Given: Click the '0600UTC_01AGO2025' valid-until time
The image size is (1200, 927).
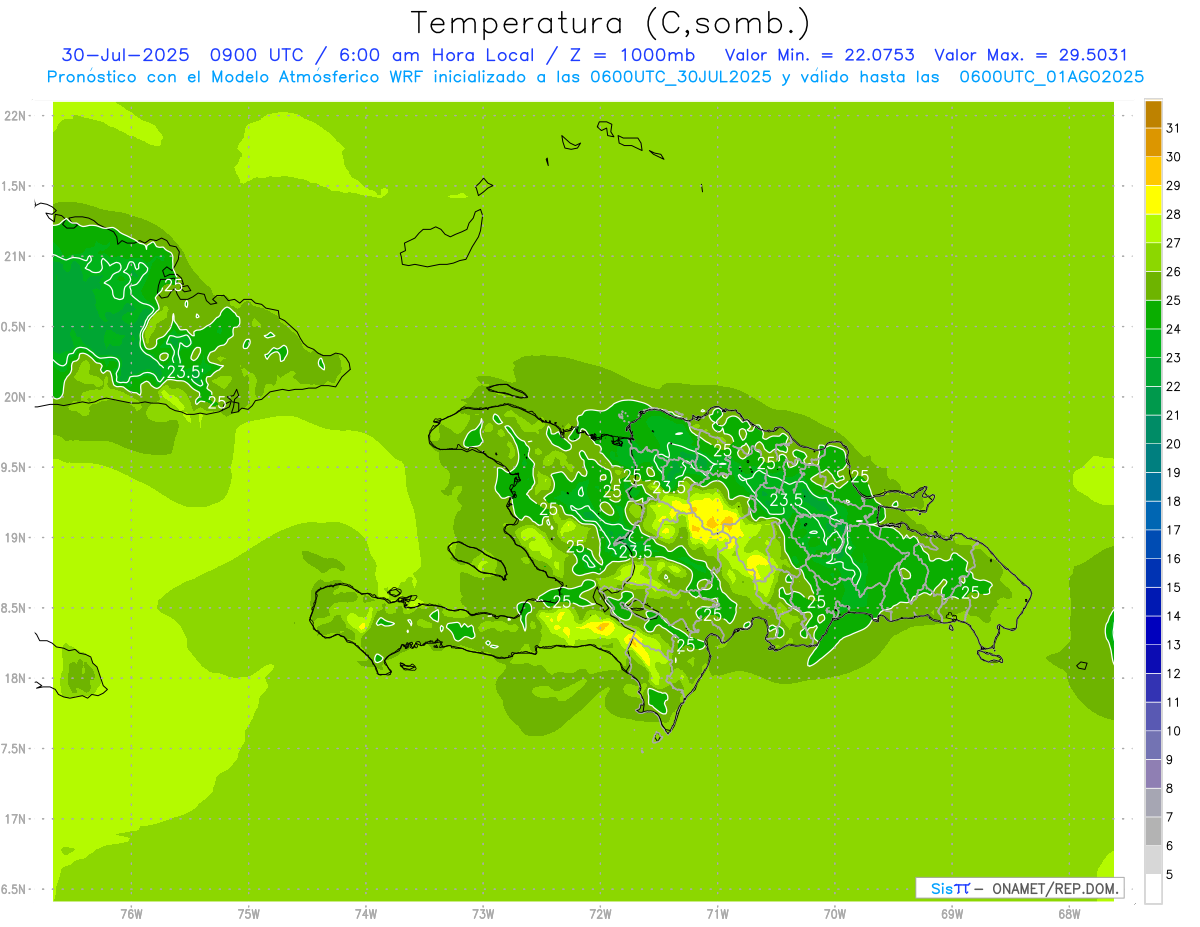Looking at the screenshot, I should tap(1052, 76).
